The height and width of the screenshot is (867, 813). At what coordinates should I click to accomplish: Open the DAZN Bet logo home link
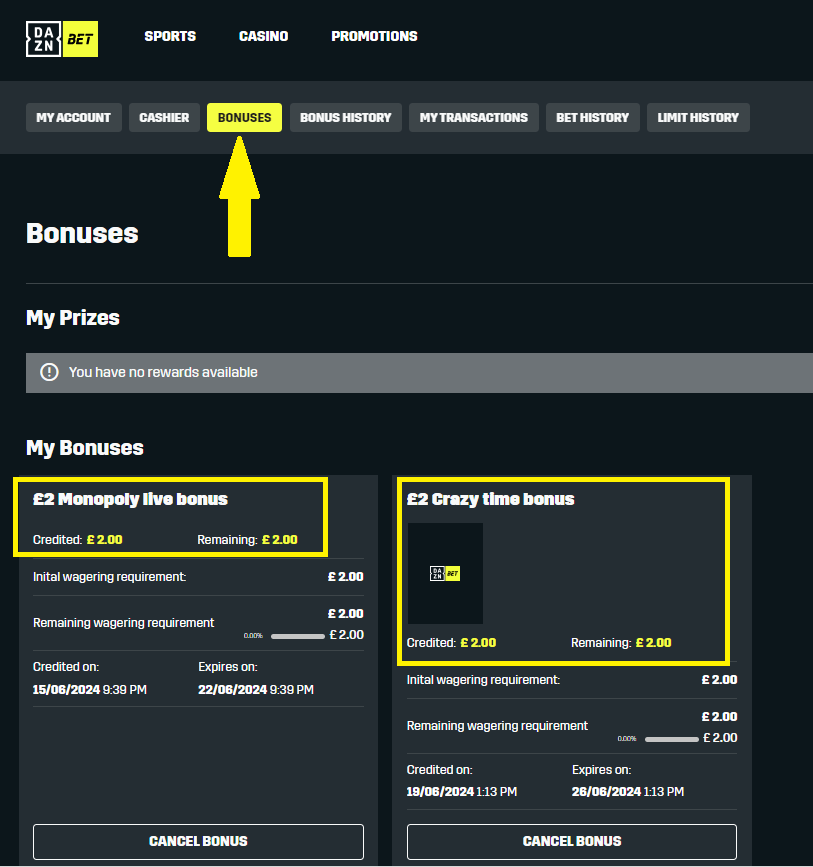pos(62,39)
